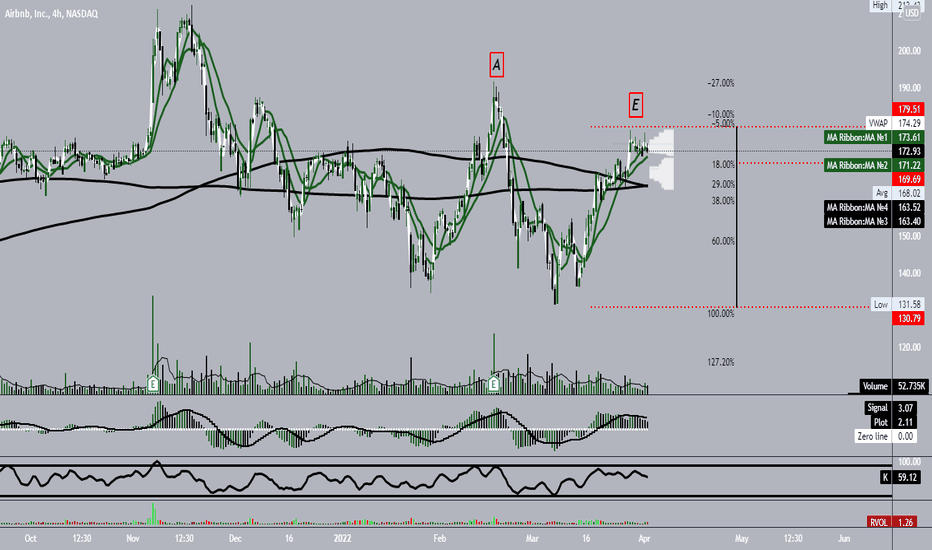Click the MA Ribbon:MA №2 label
Image resolution: width=932 pixels, height=550 pixels.
(874, 165)
